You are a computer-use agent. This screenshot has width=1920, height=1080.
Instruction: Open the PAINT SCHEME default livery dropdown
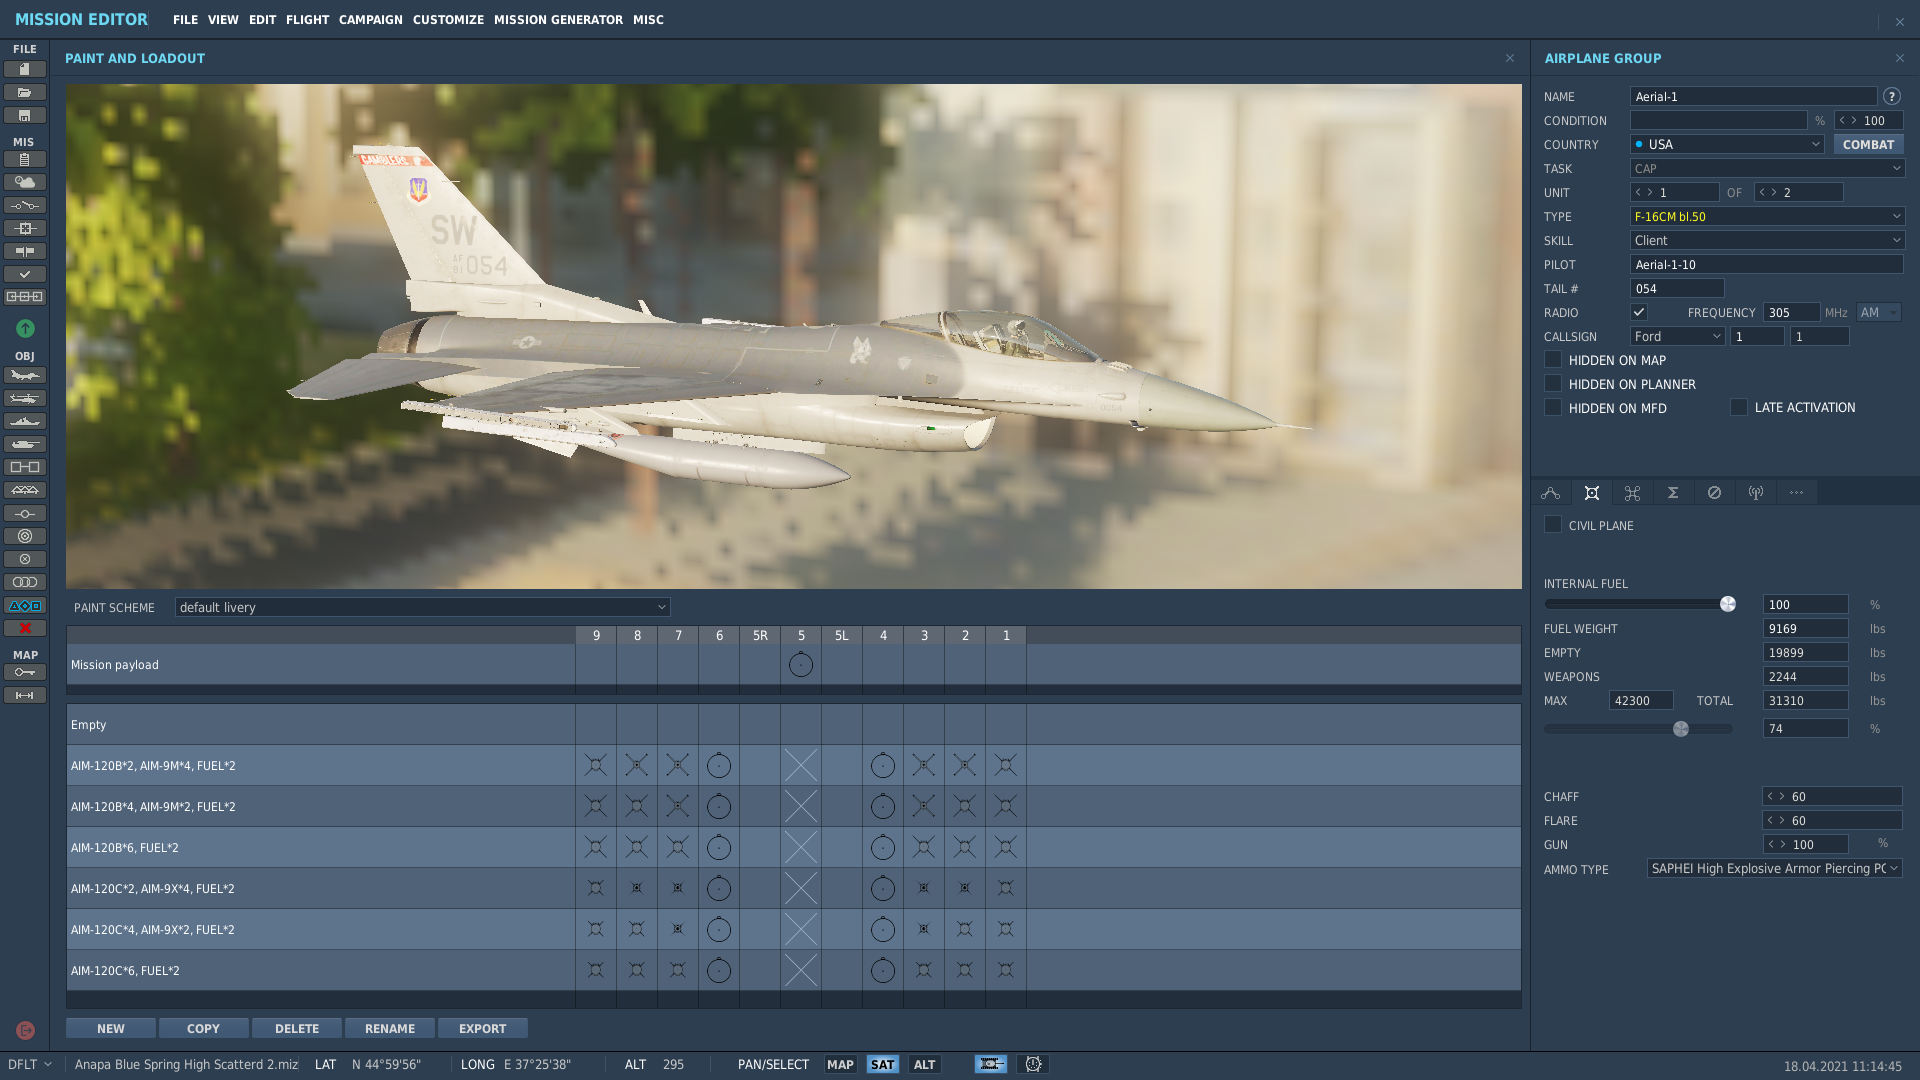point(422,607)
